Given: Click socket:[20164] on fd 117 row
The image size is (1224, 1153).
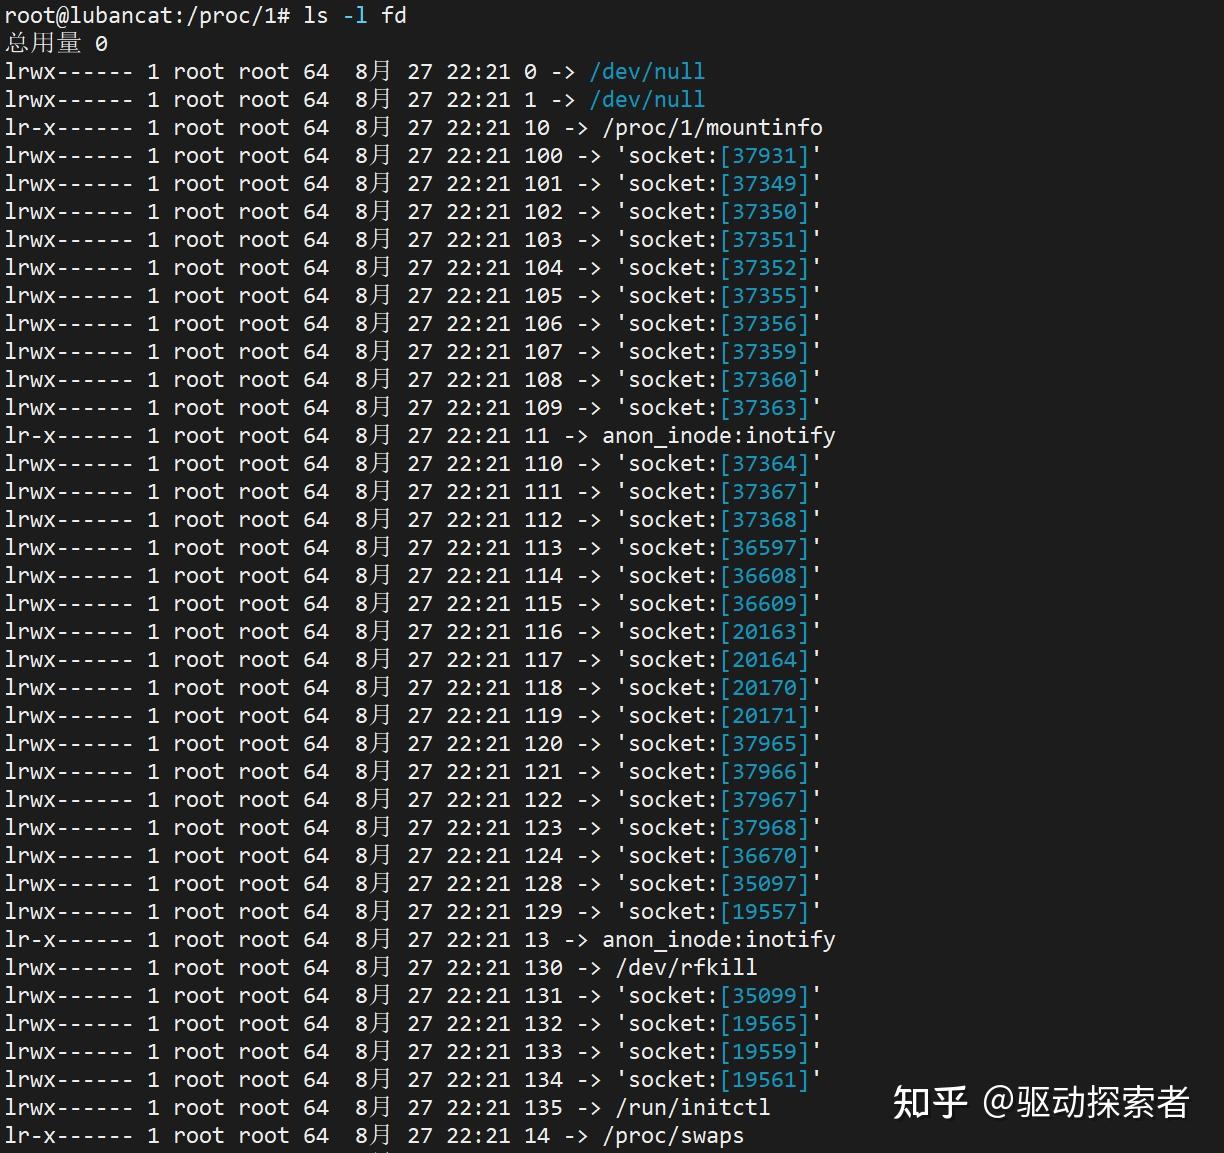Looking at the screenshot, I should 719,659.
